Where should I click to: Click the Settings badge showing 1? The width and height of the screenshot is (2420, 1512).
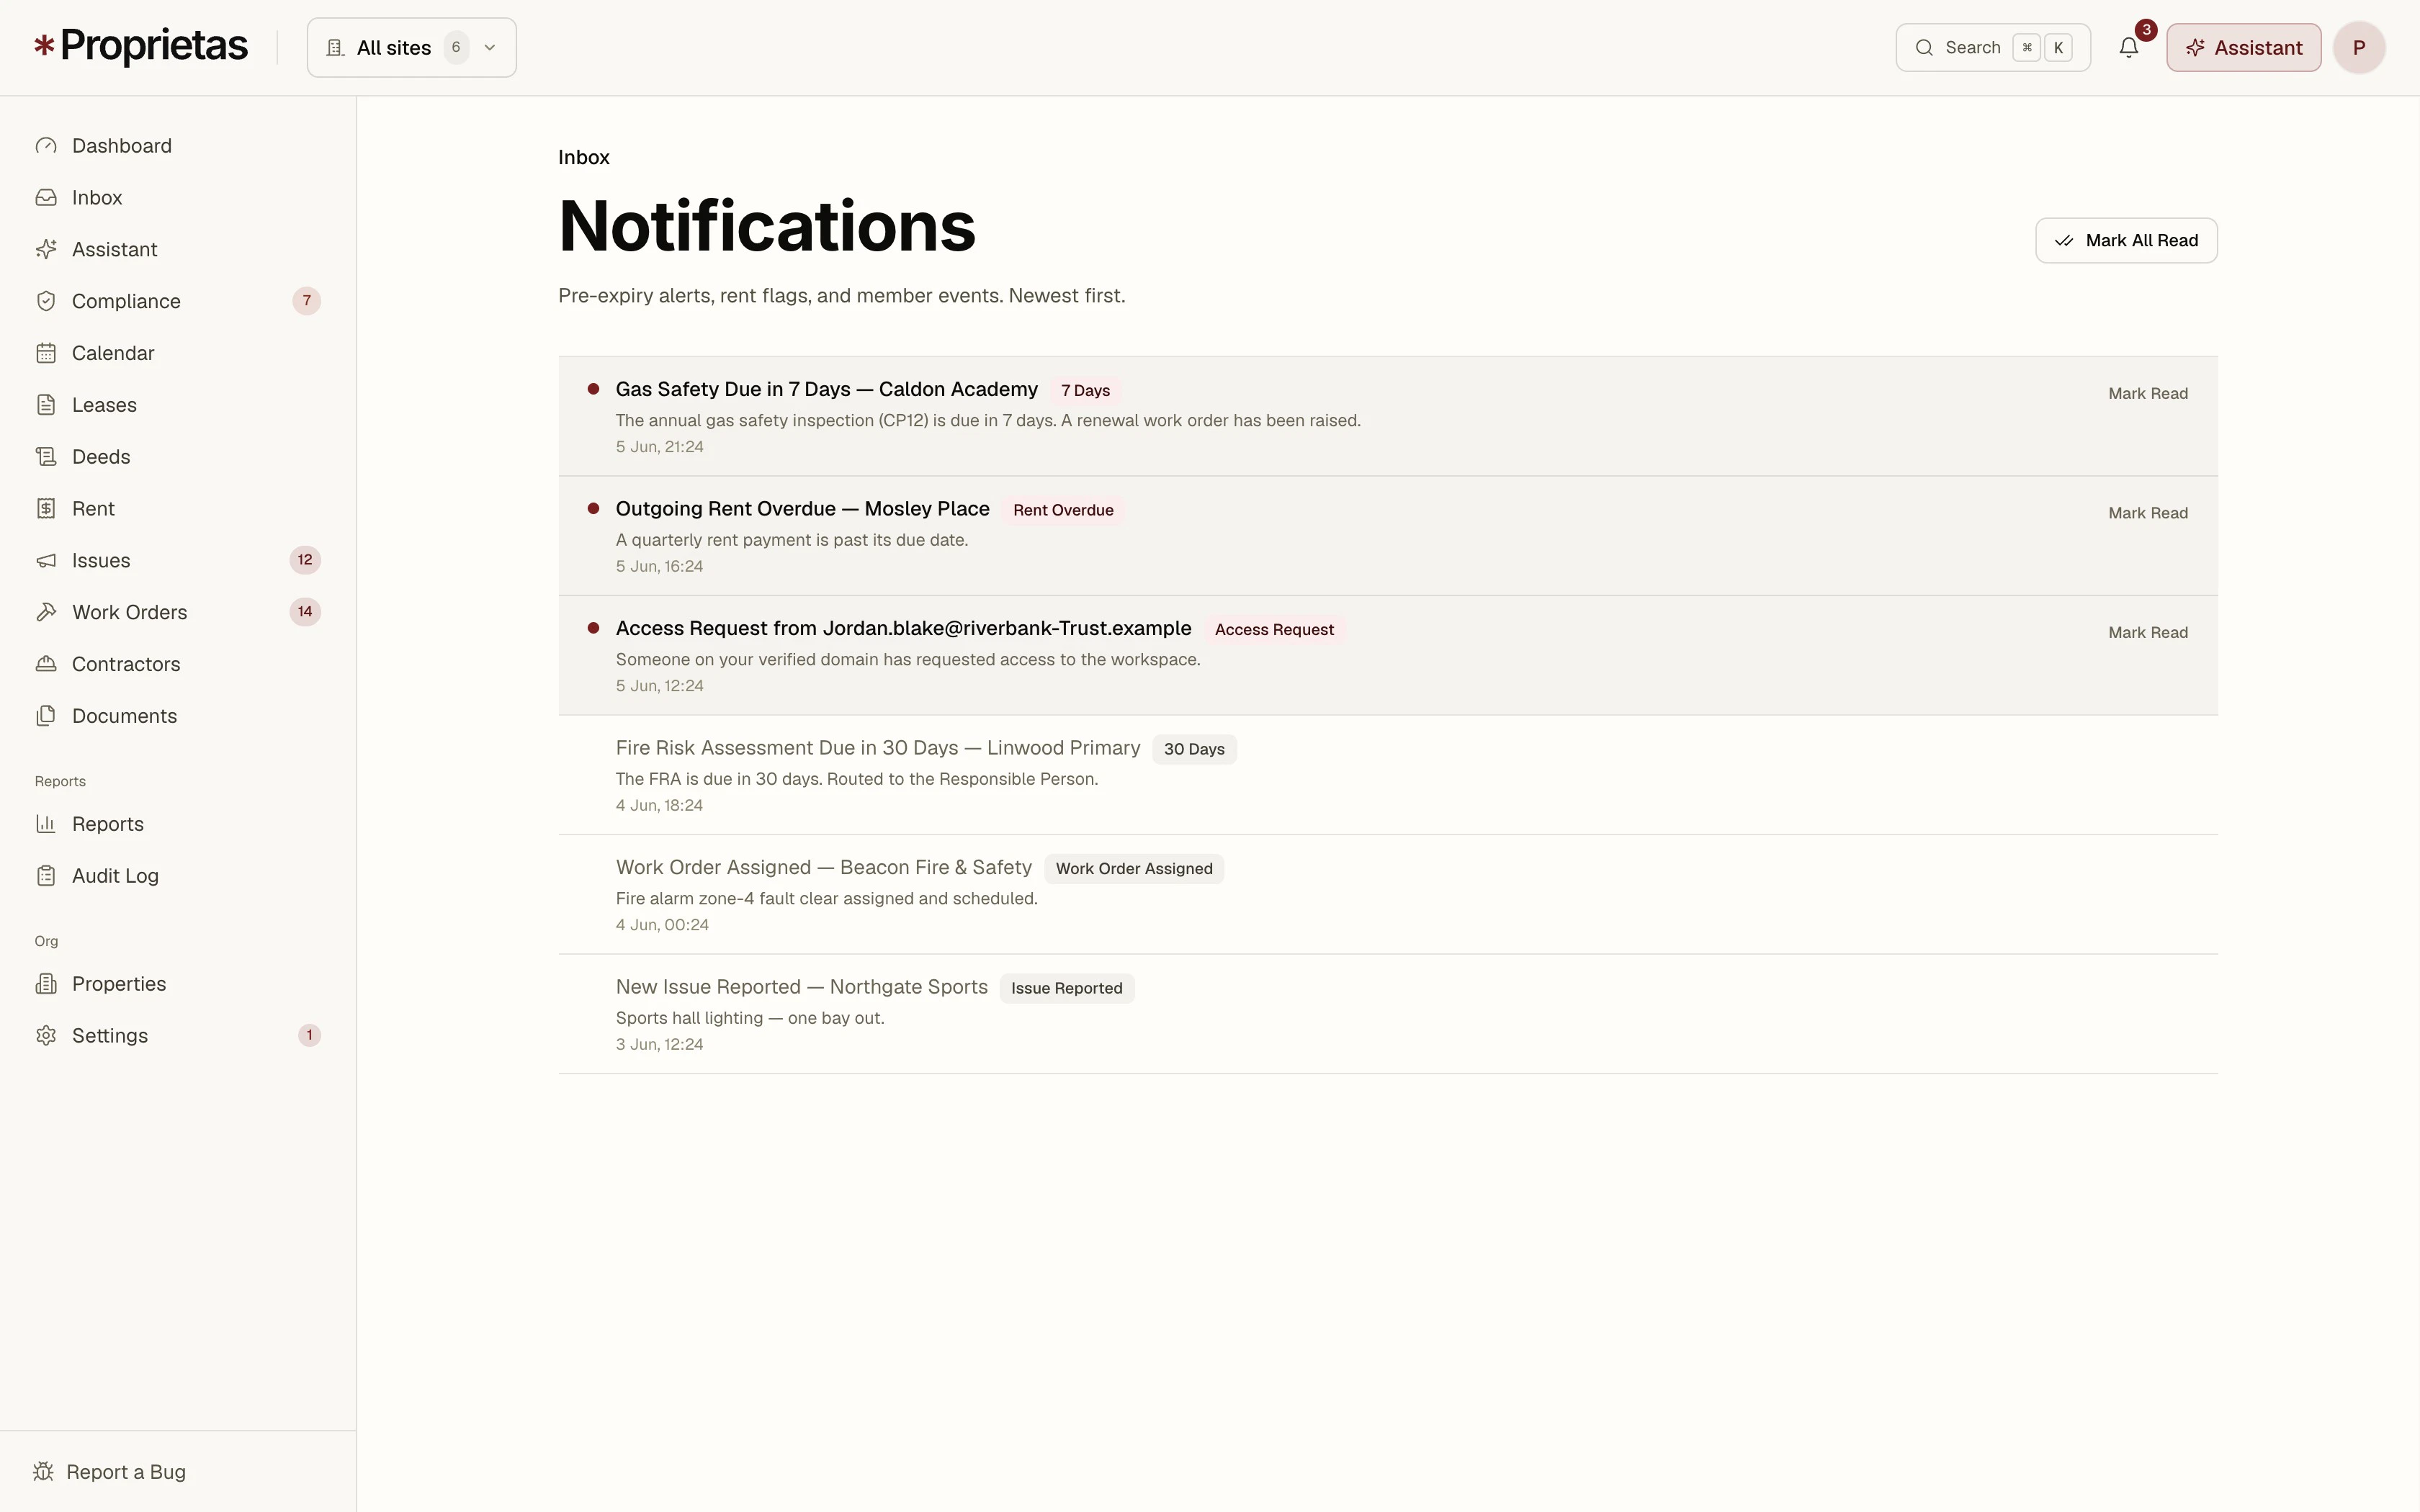pyautogui.click(x=309, y=1035)
